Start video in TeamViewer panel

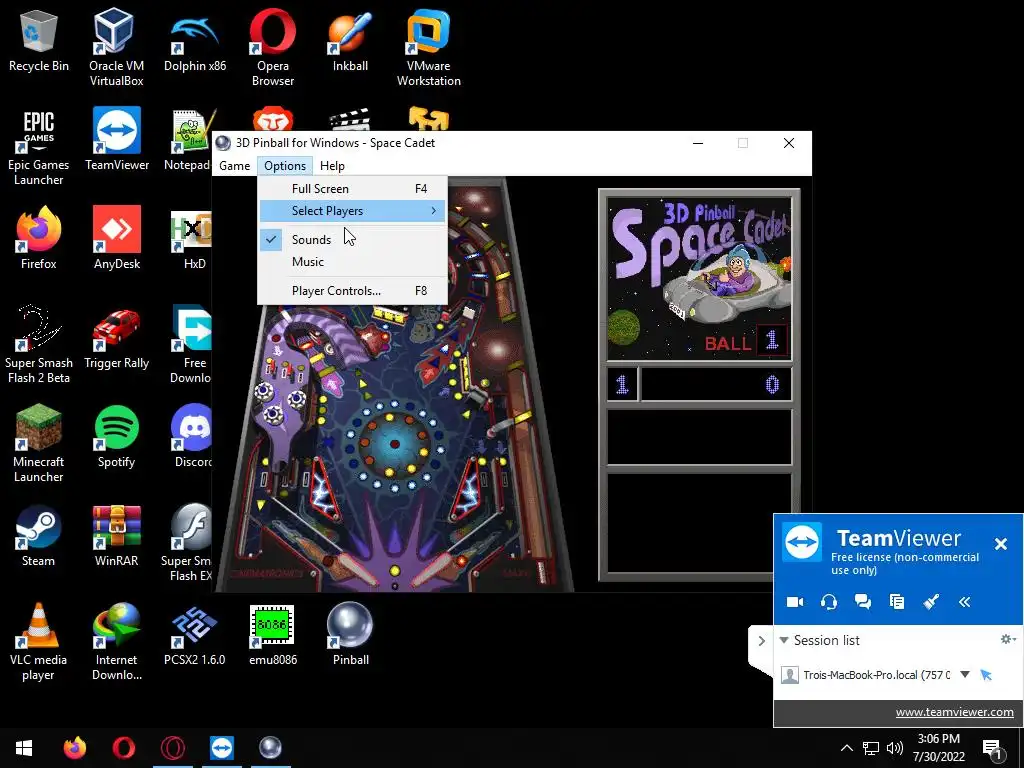tap(795, 602)
